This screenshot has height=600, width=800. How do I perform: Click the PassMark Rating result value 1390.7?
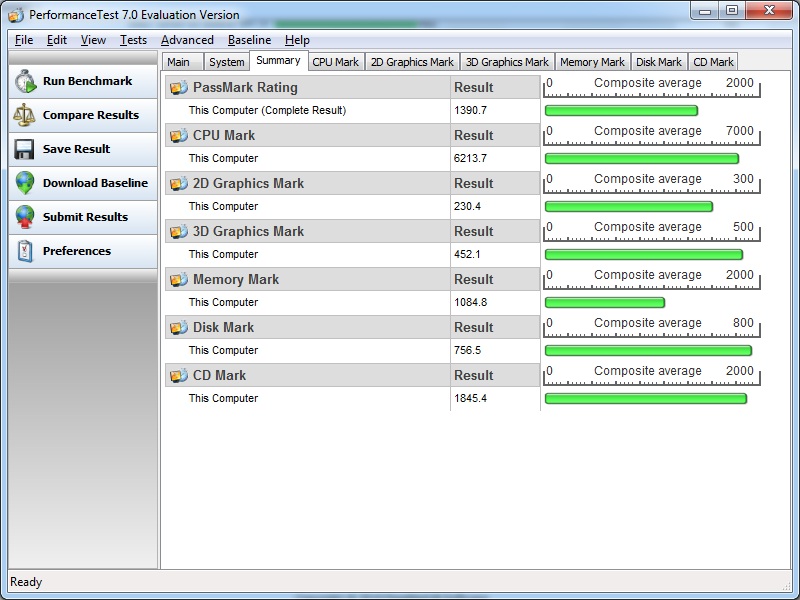(470, 111)
